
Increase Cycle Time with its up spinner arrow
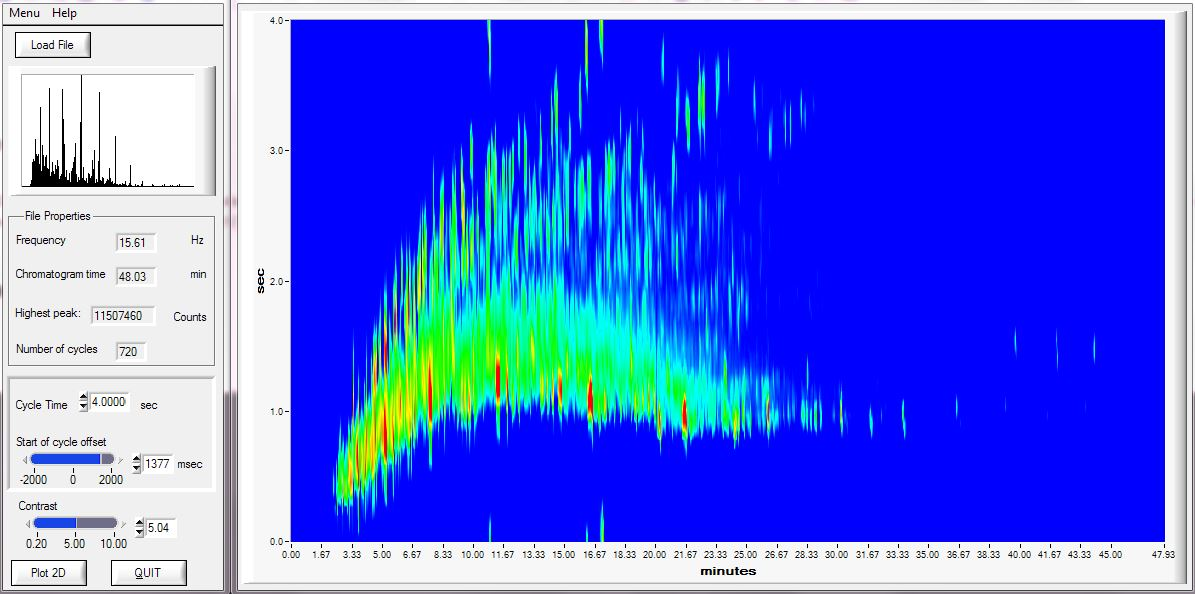coord(82,398)
